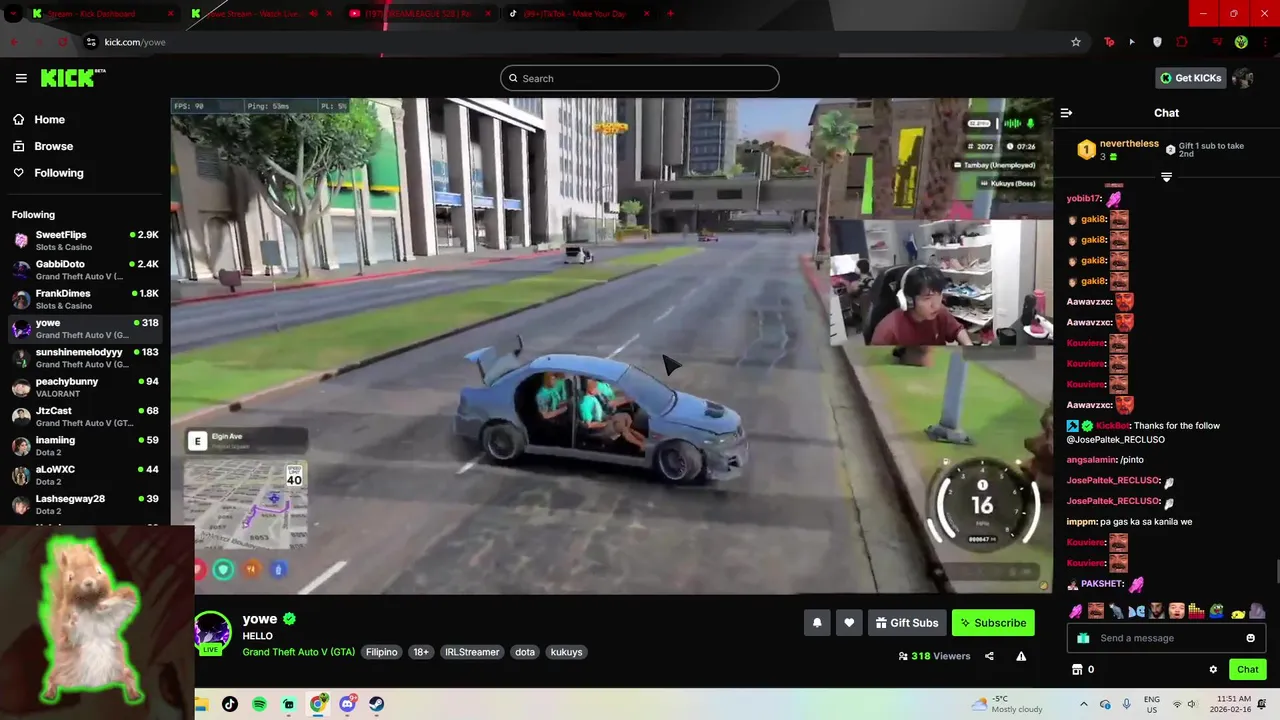Click the Subscribe button

point(993,623)
